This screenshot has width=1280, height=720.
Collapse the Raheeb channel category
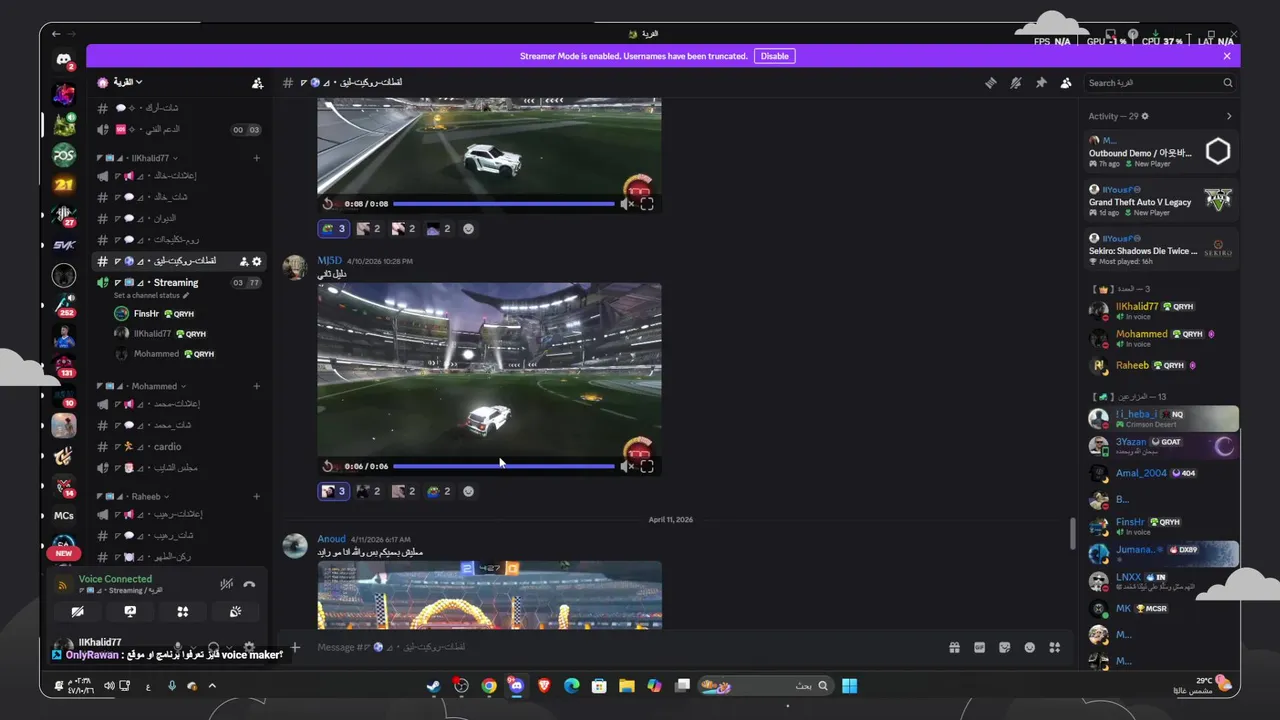(133, 496)
